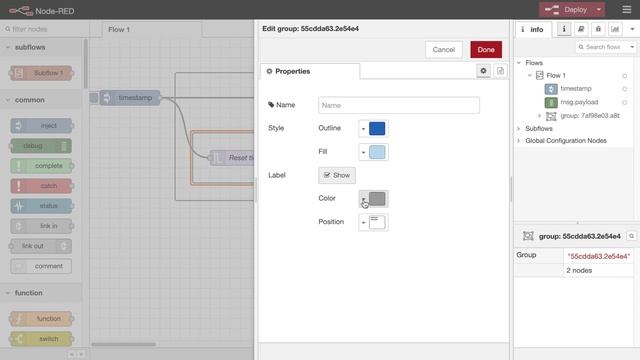Viewport: 640px width, 360px height.
Task: Open the Flow 1 workspace tab
Action: (x=151, y=29)
